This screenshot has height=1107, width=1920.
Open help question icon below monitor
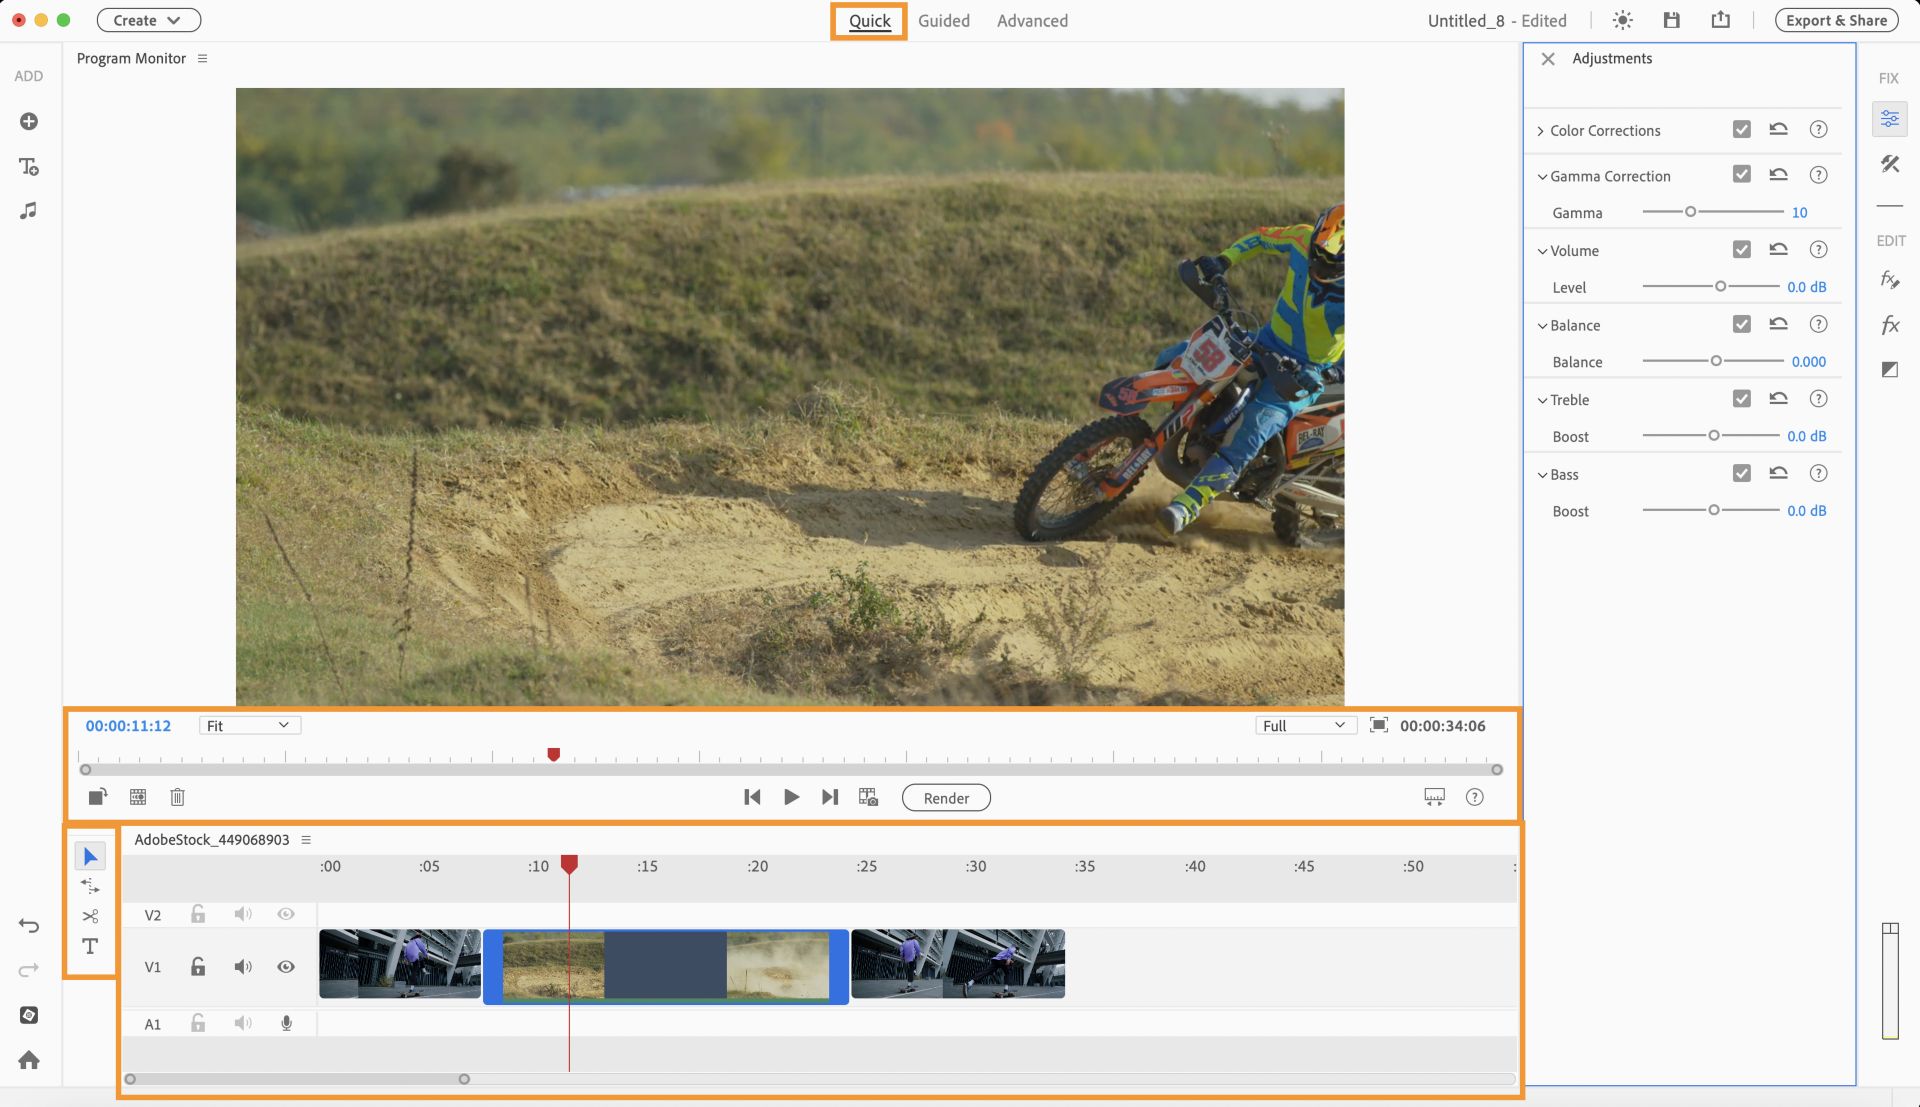[1474, 797]
